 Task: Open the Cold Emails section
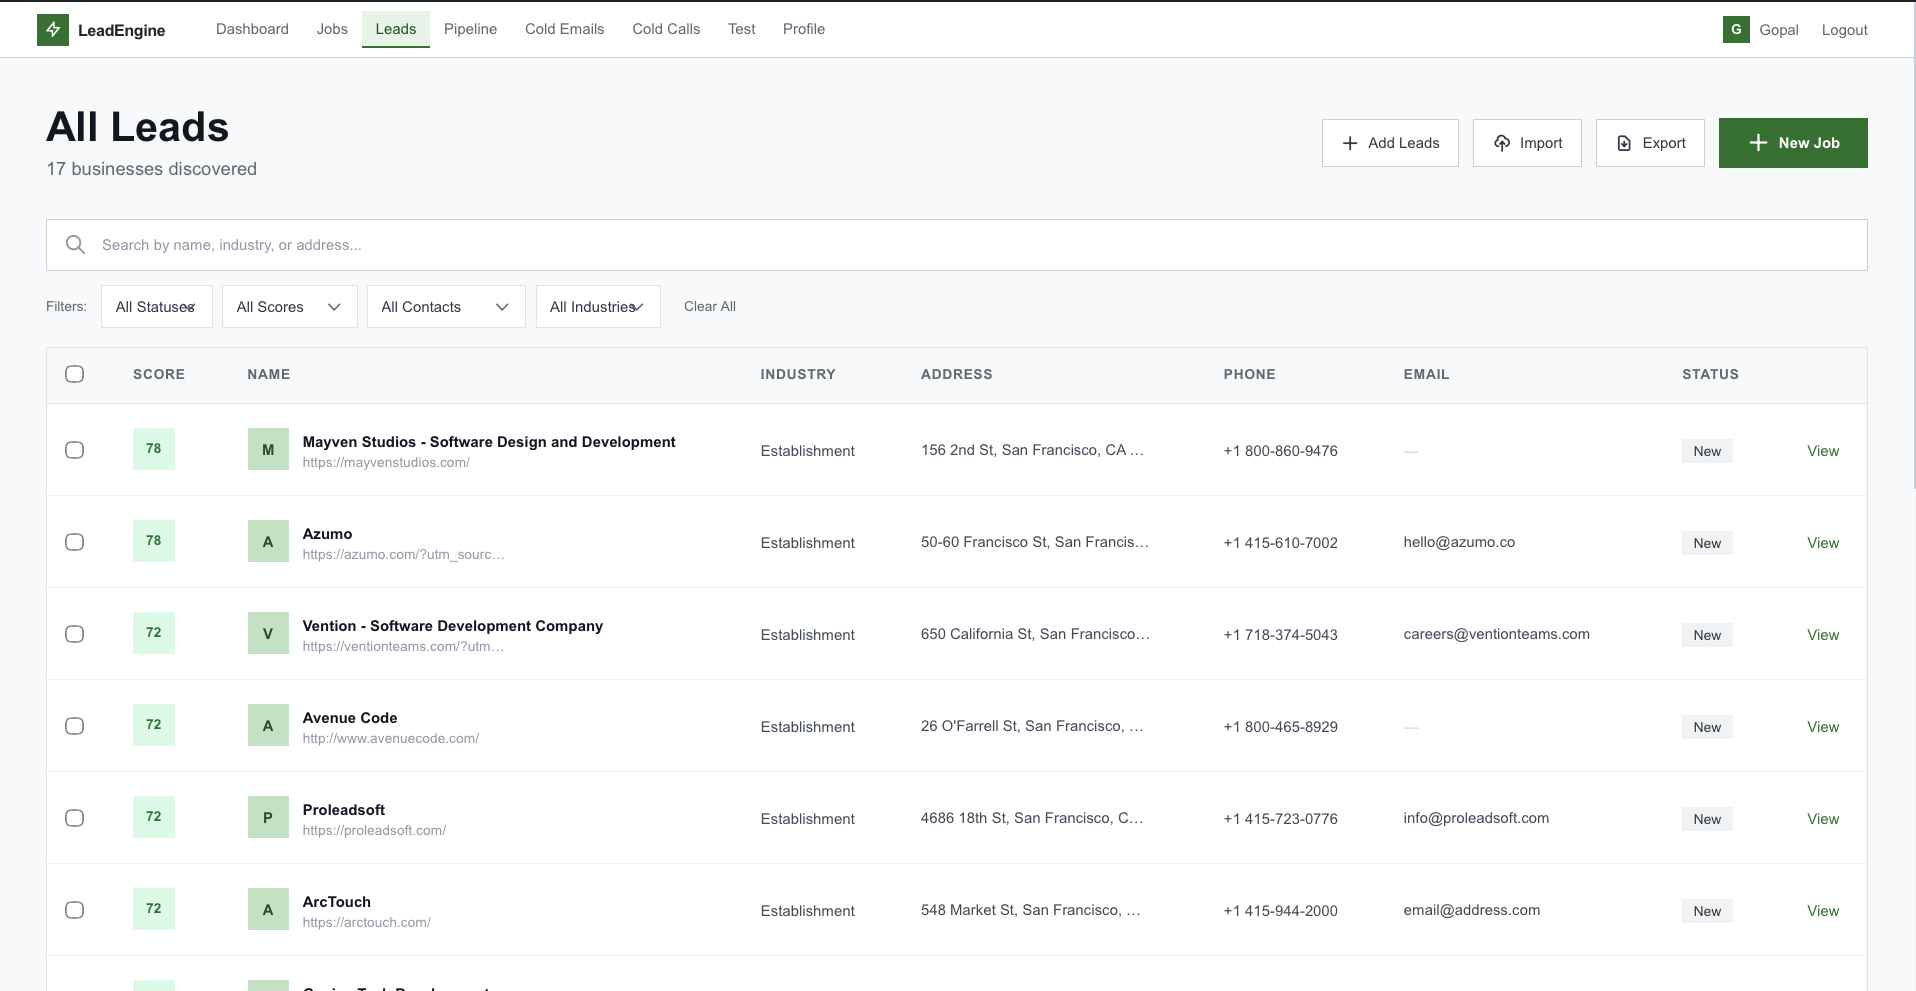[x=564, y=29]
